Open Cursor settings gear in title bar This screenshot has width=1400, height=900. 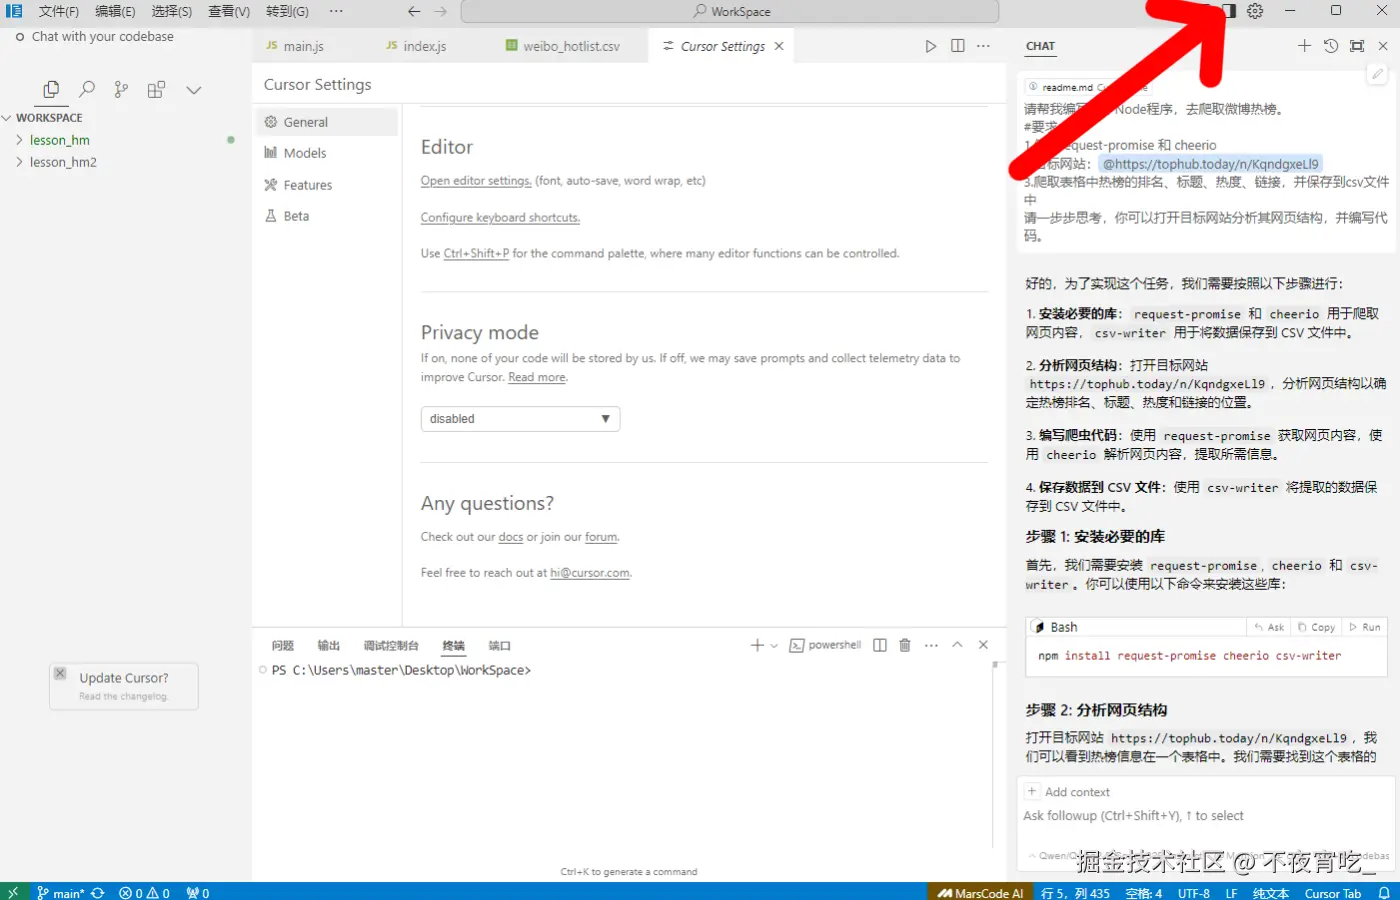point(1255,11)
